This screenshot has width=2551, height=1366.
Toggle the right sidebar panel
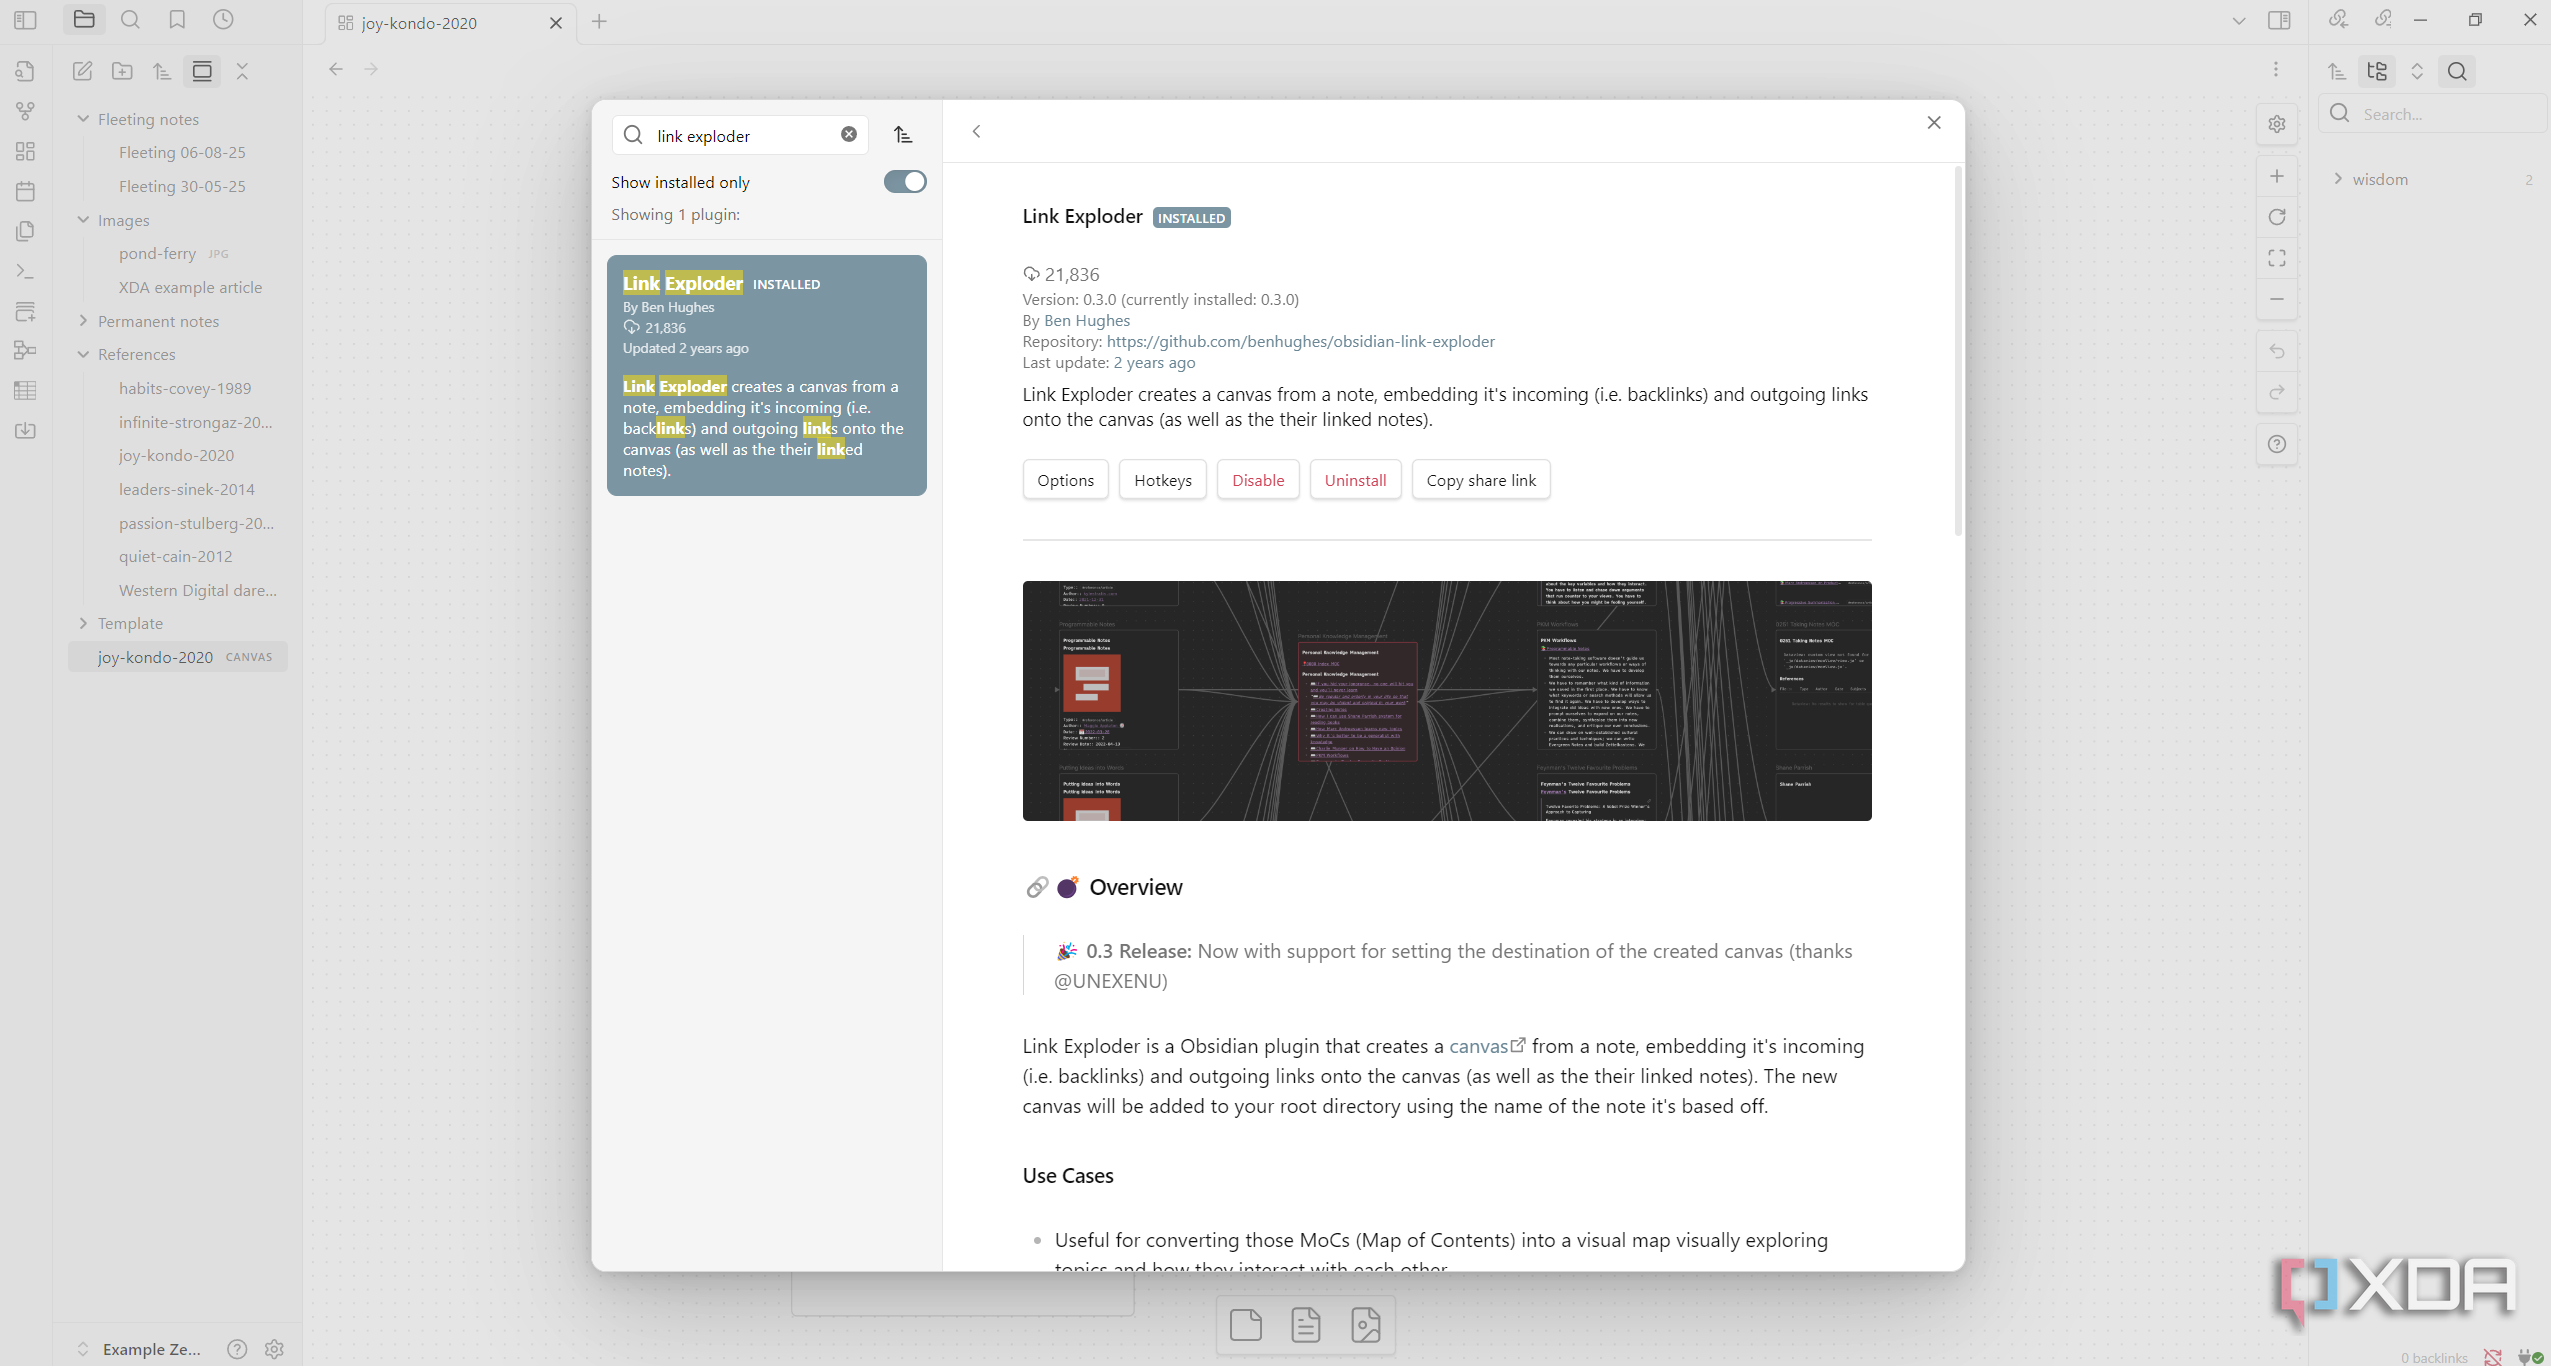coord(2279,20)
